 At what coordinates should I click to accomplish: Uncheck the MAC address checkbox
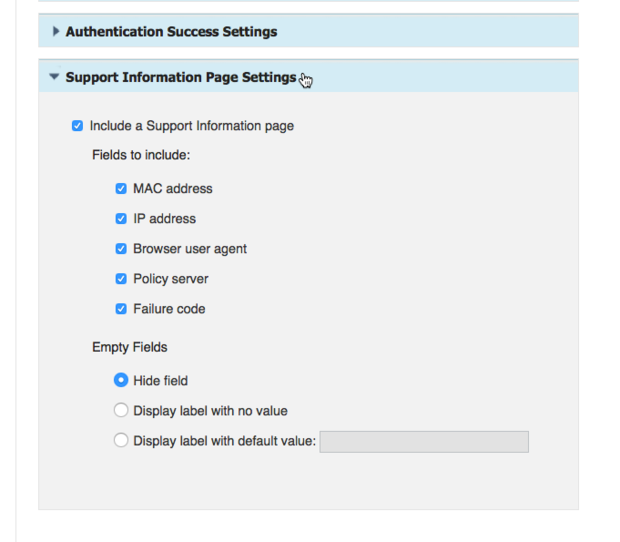pyautogui.click(x=121, y=189)
